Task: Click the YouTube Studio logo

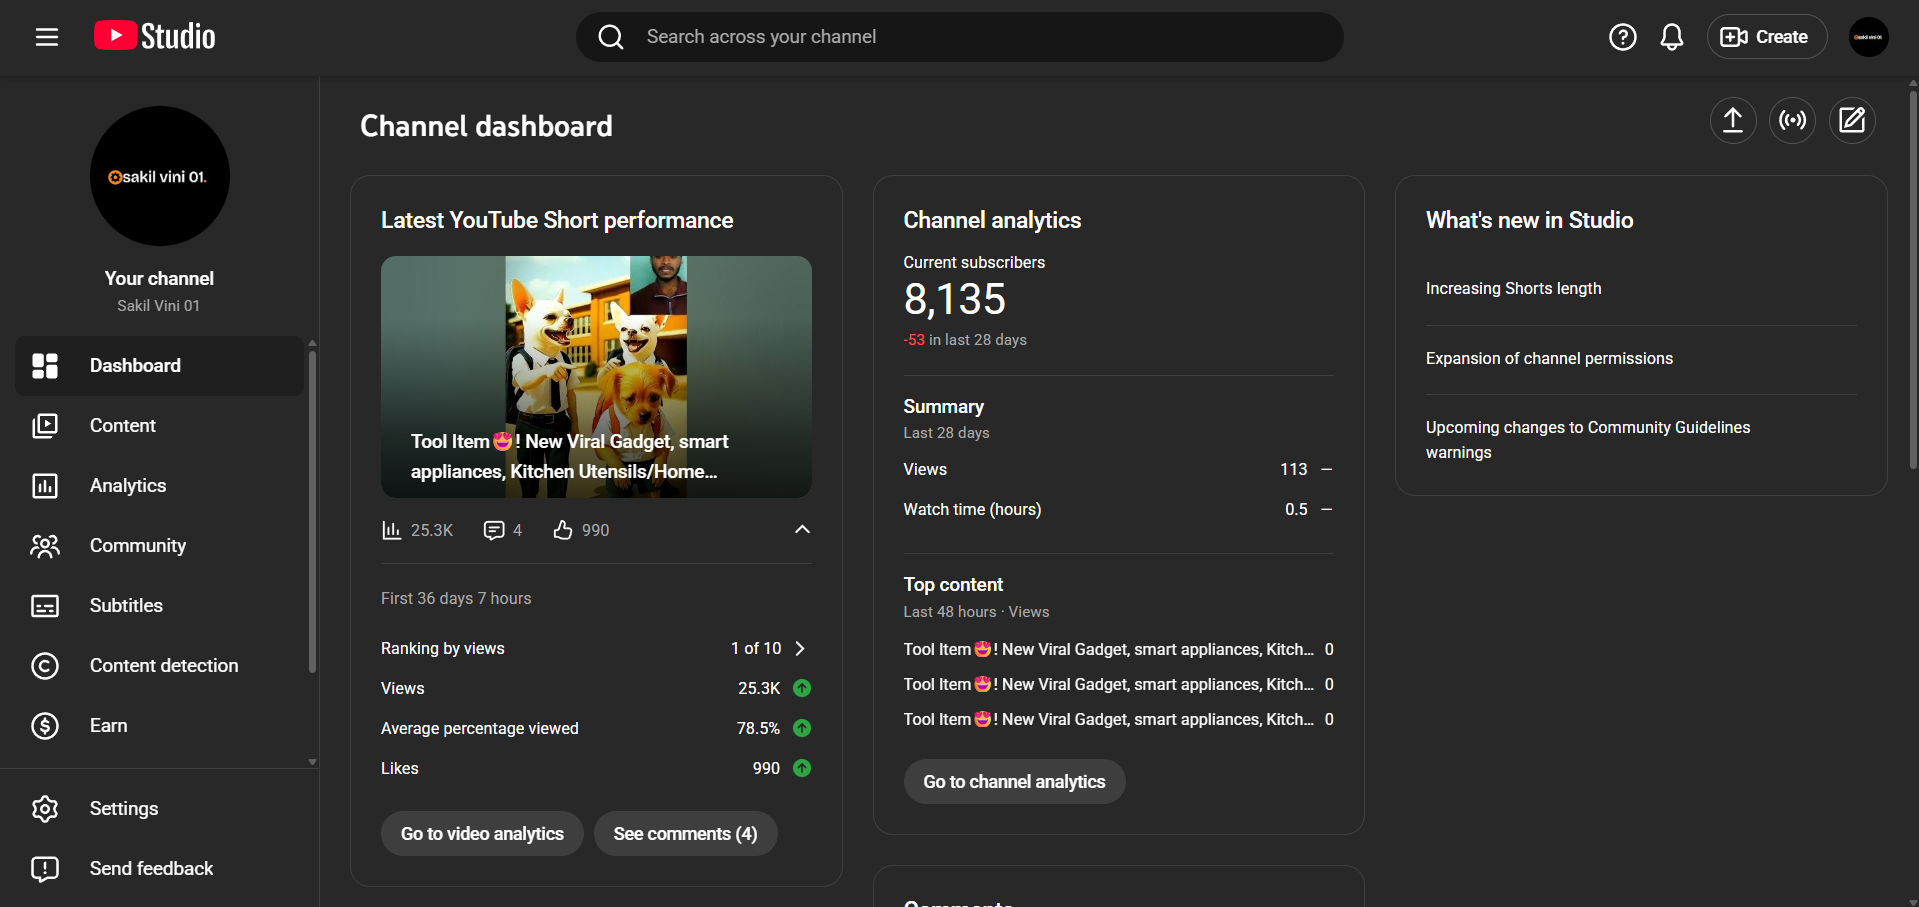Action: coord(155,37)
